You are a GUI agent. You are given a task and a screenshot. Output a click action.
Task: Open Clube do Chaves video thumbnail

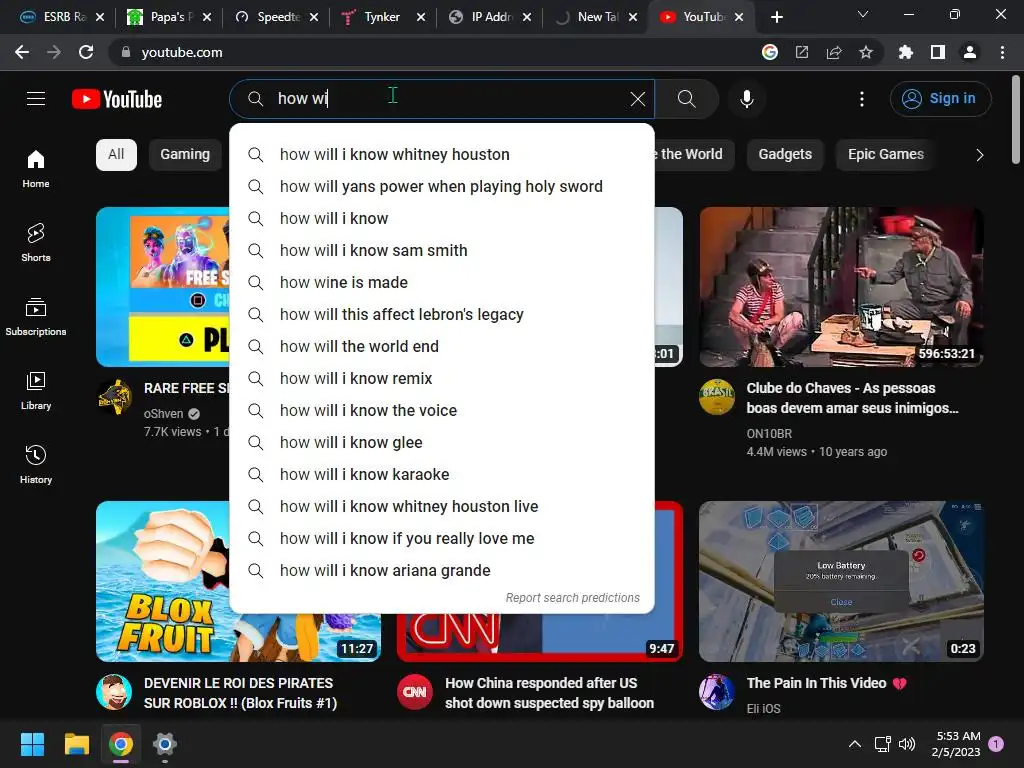(841, 287)
